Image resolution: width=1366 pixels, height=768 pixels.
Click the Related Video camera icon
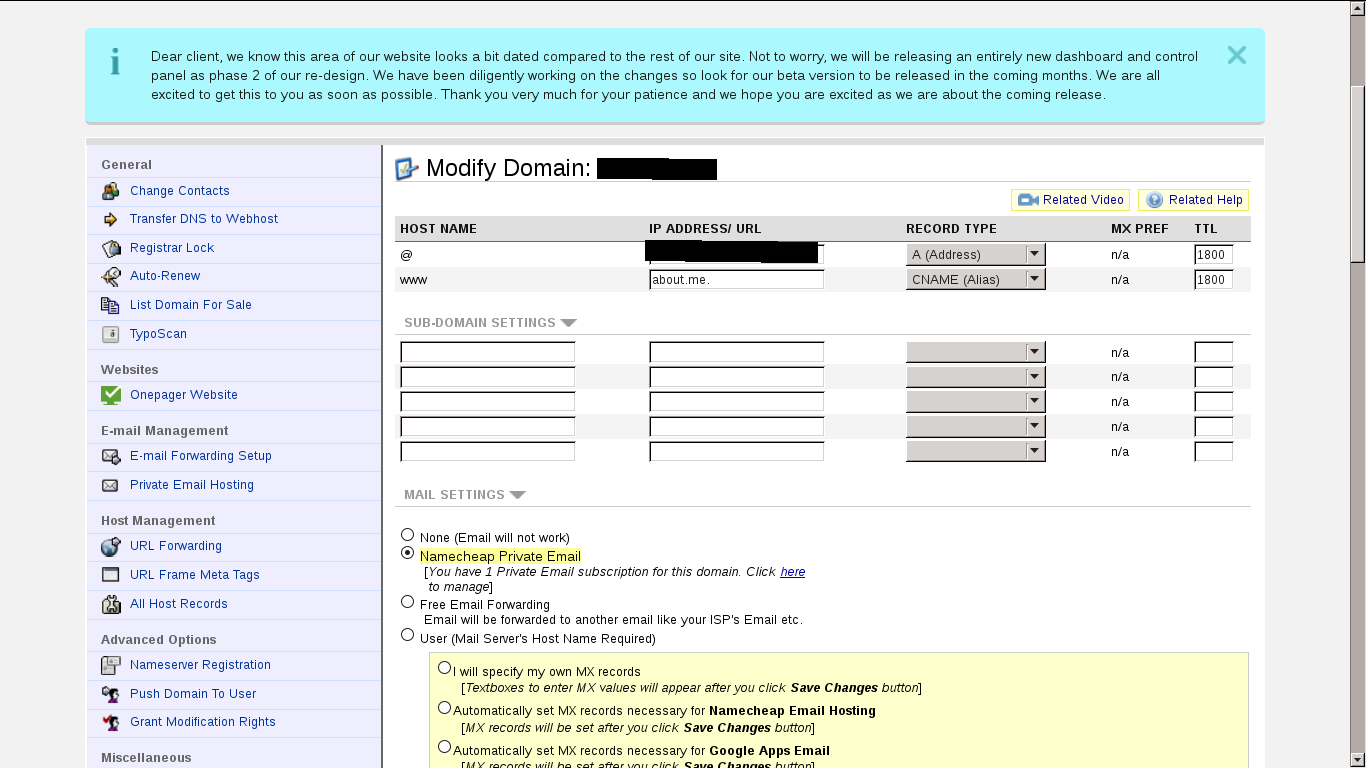[1028, 200]
